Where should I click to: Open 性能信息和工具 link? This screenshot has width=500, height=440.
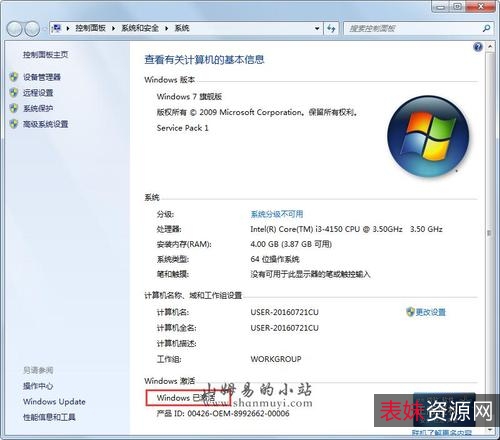(x=49, y=417)
